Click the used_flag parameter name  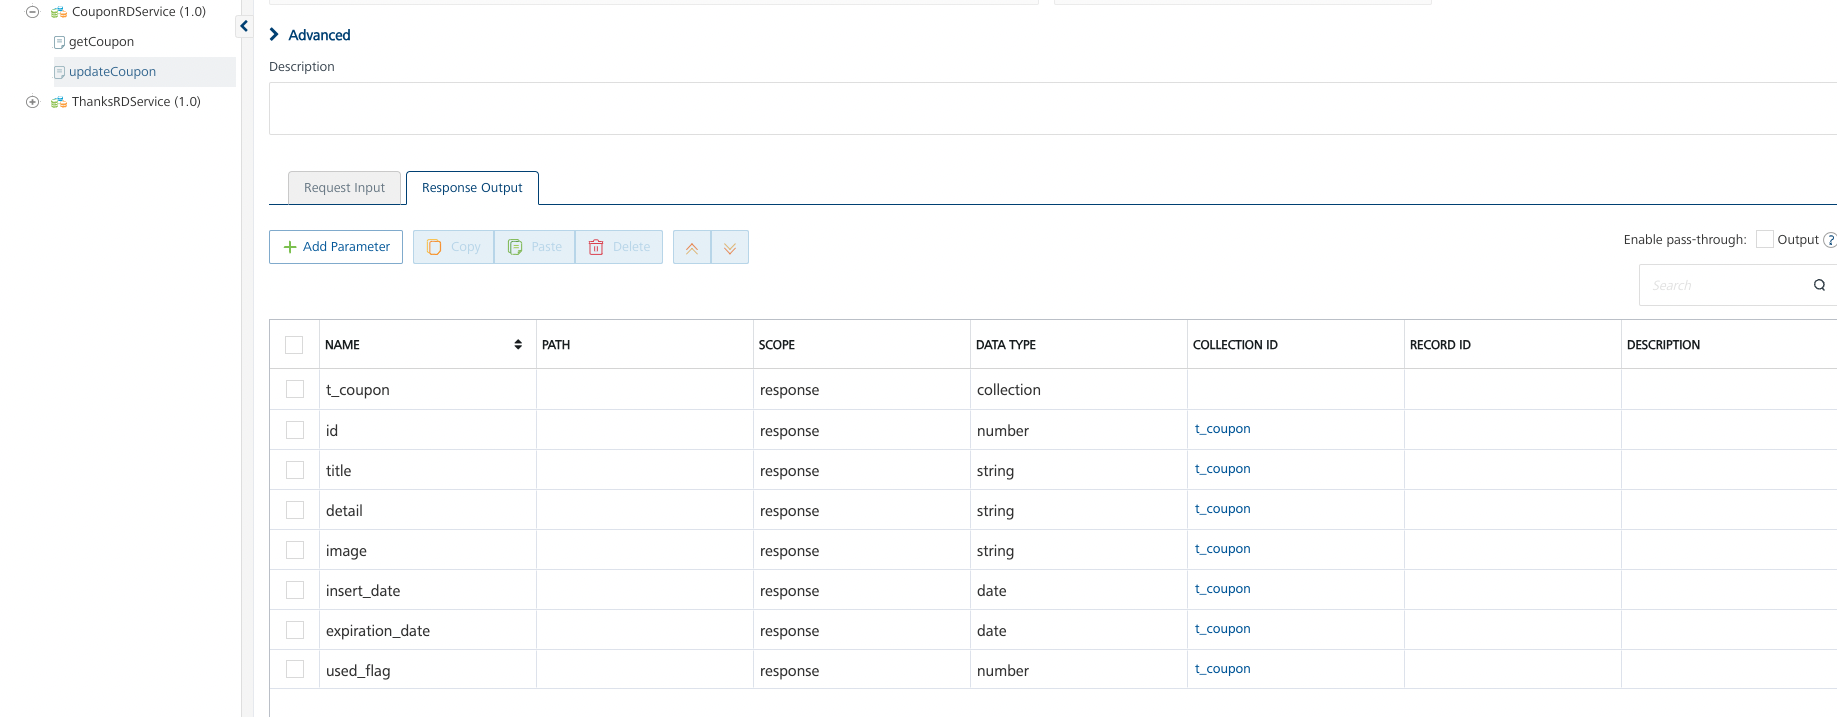click(x=358, y=671)
